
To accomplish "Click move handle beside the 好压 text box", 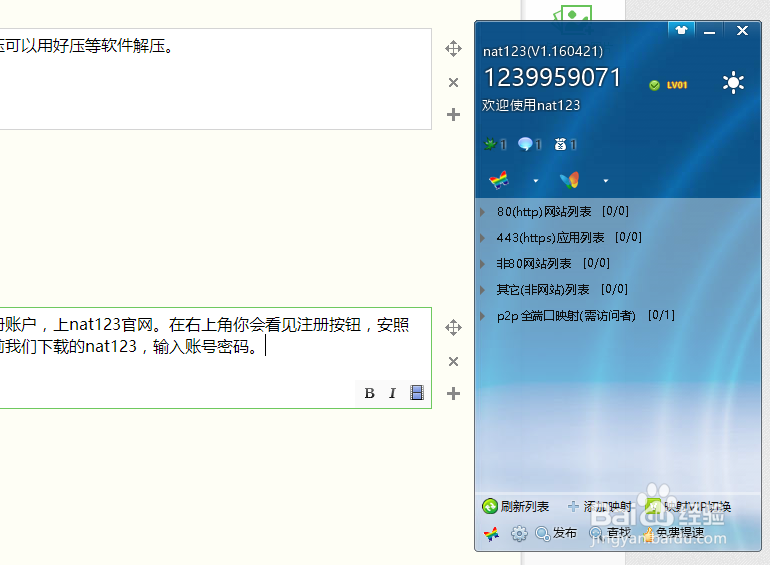I will coord(453,49).
